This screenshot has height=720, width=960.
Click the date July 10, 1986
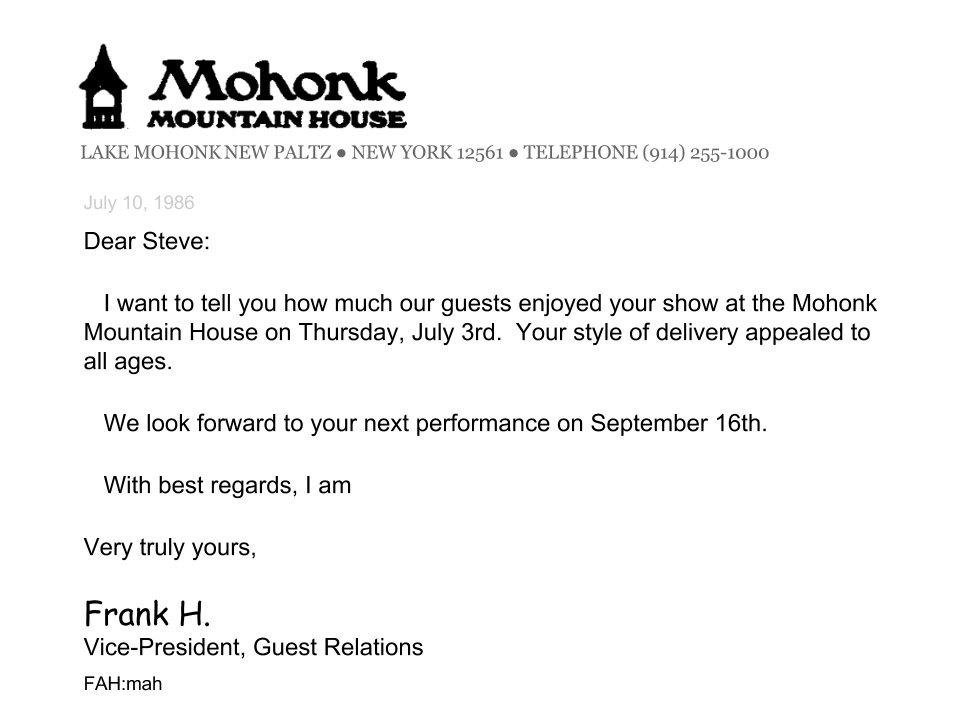tap(139, 203)
